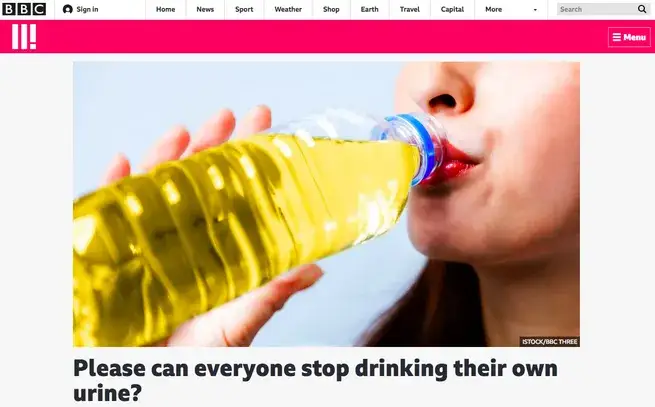Go to the Travel nav link
The image size is (655, 407).
[410, 9]
